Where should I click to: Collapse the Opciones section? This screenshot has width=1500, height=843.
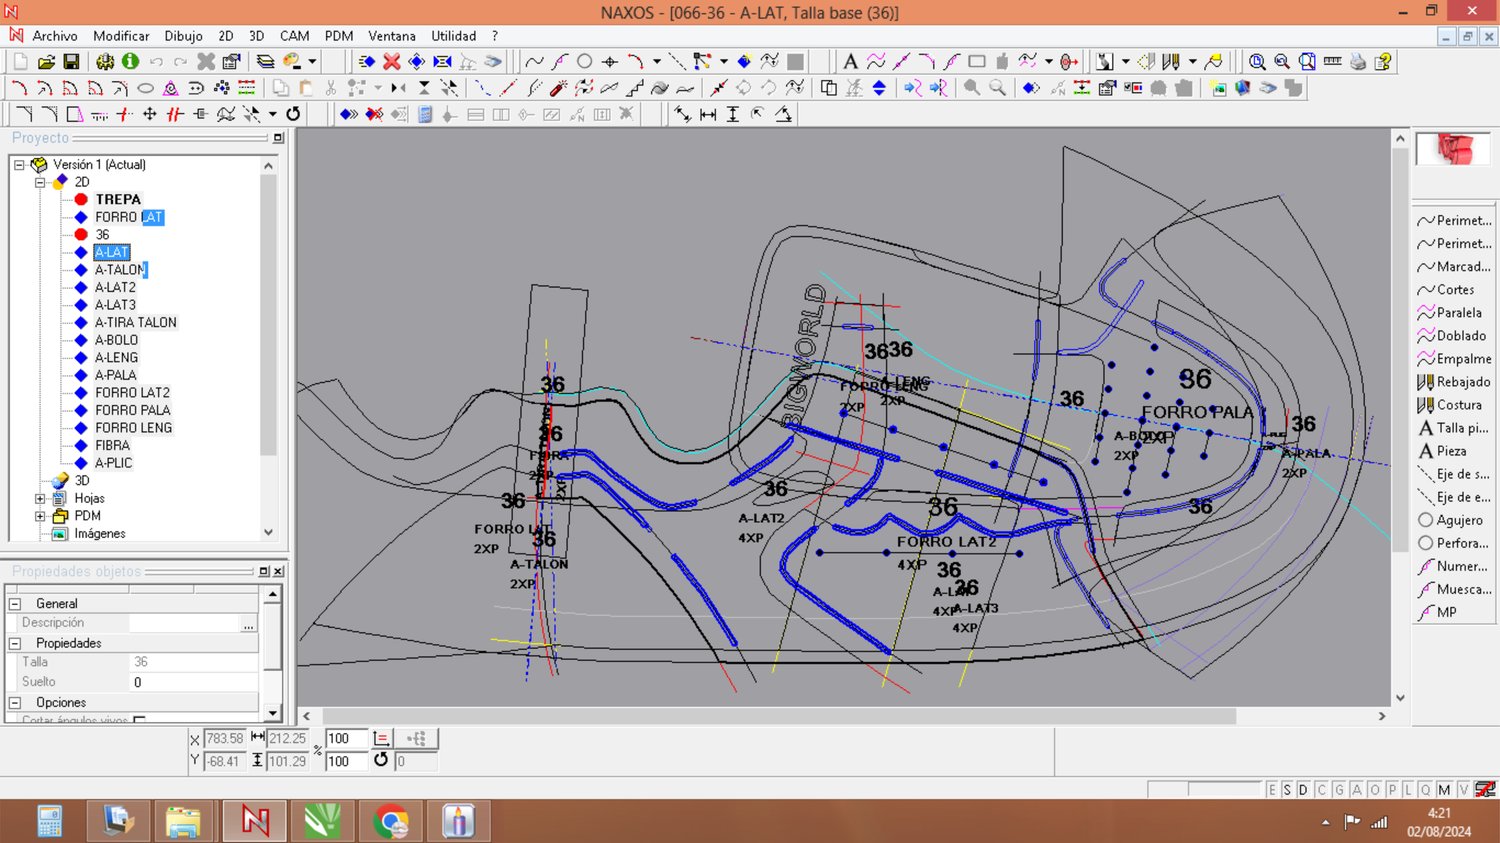click(x=15, y=703)
